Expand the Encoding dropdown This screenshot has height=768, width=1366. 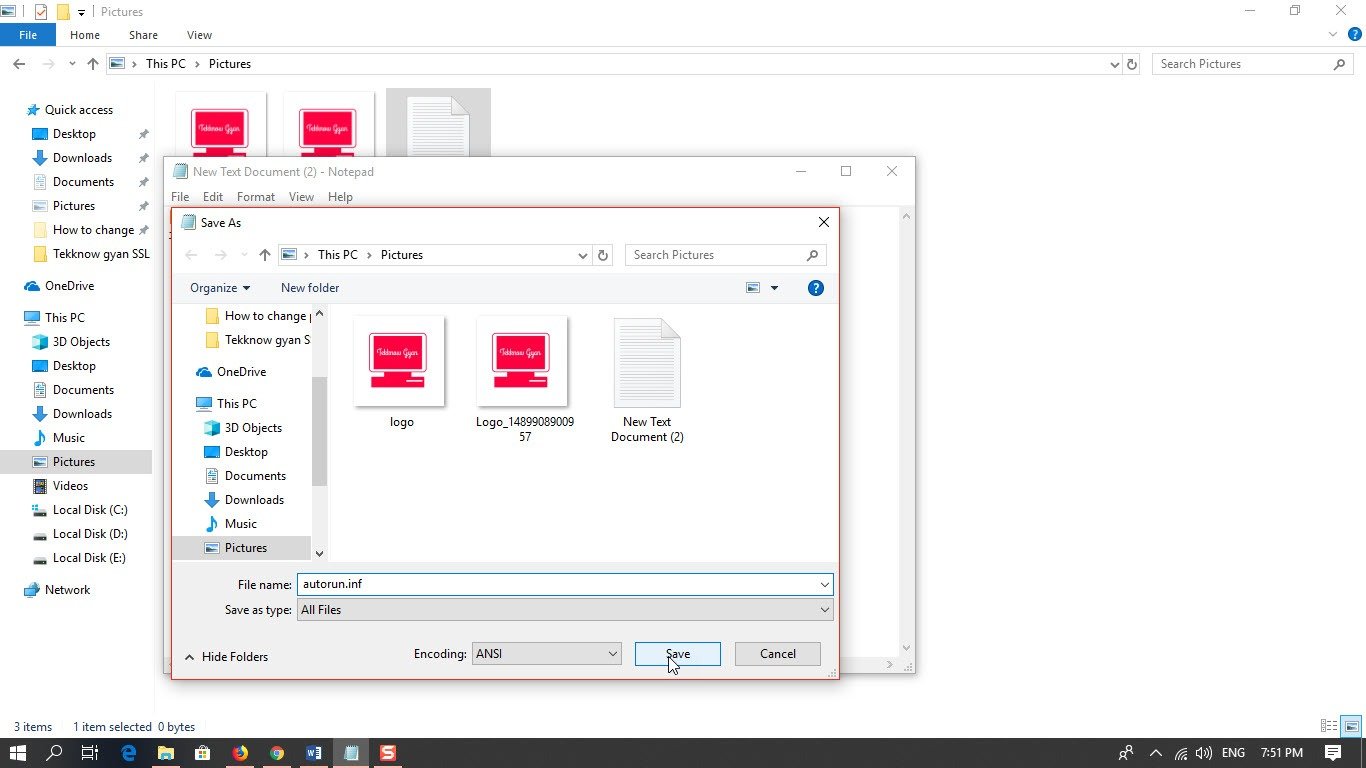tap(546, 654)
